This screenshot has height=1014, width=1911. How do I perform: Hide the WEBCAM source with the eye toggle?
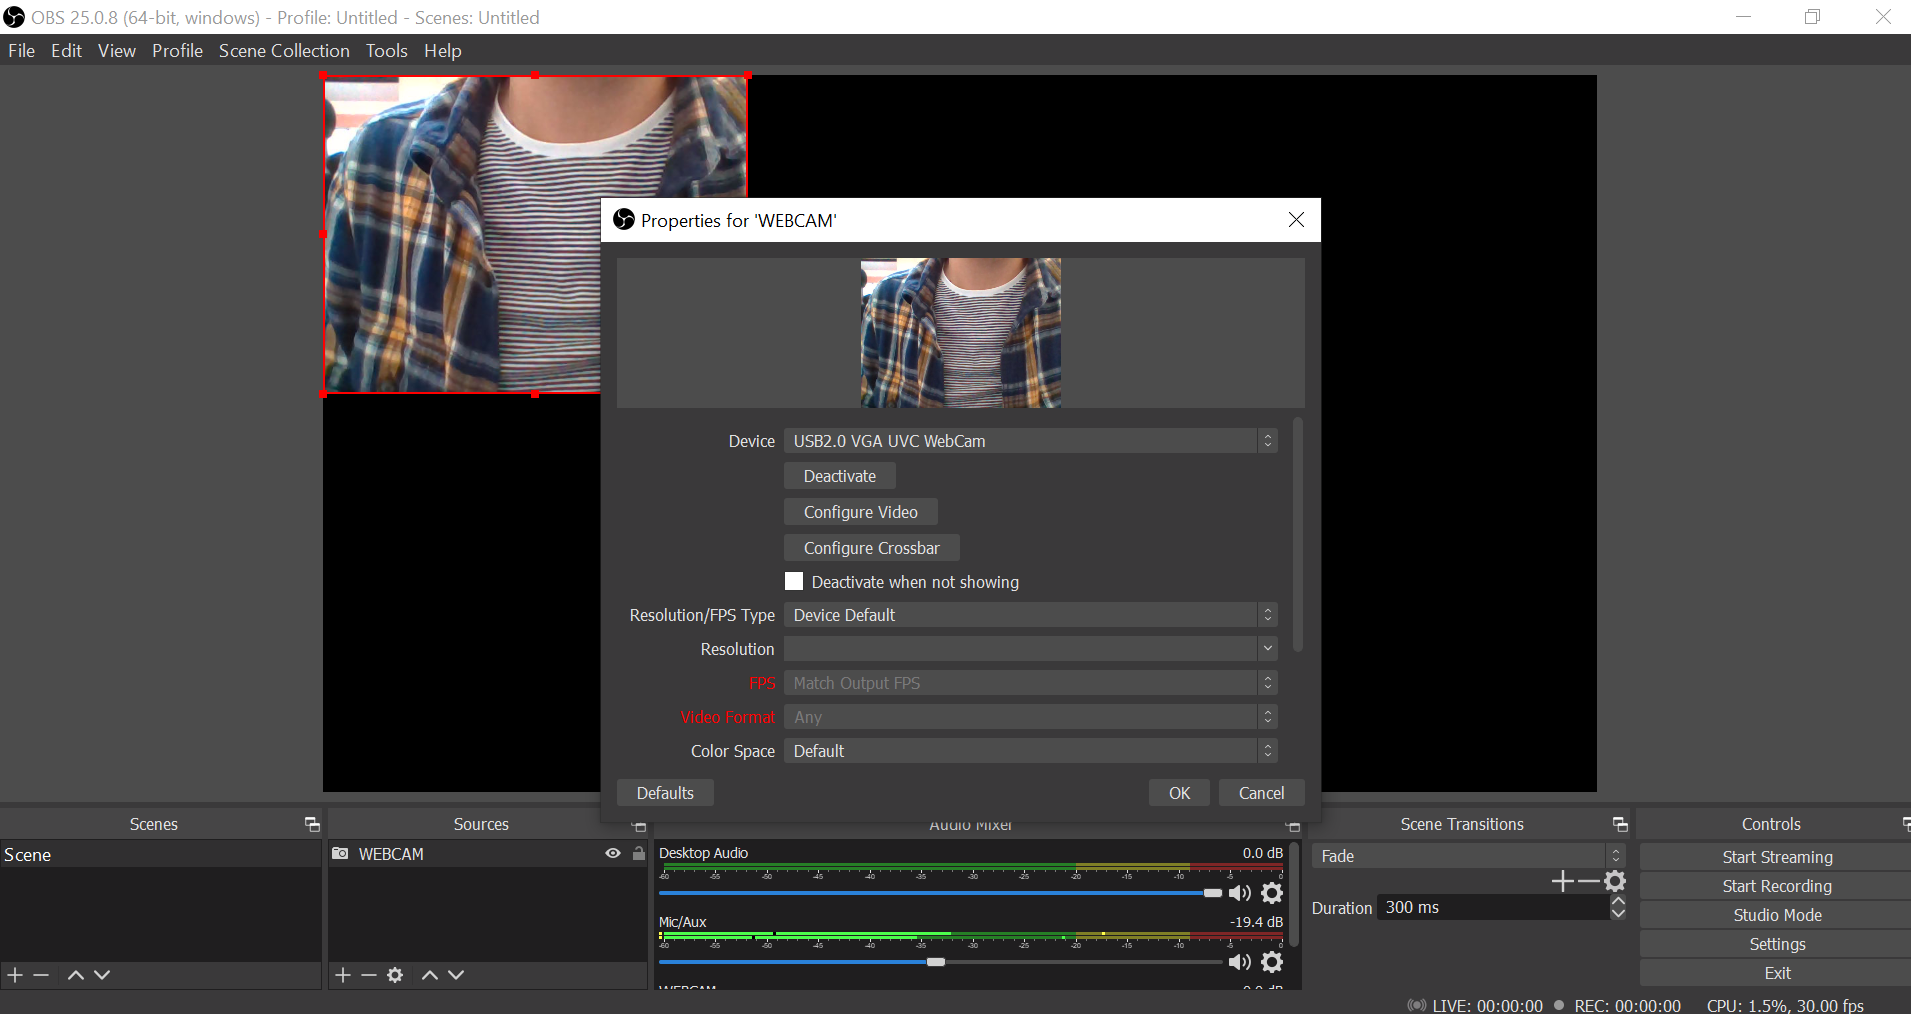[x=612, y=853]
